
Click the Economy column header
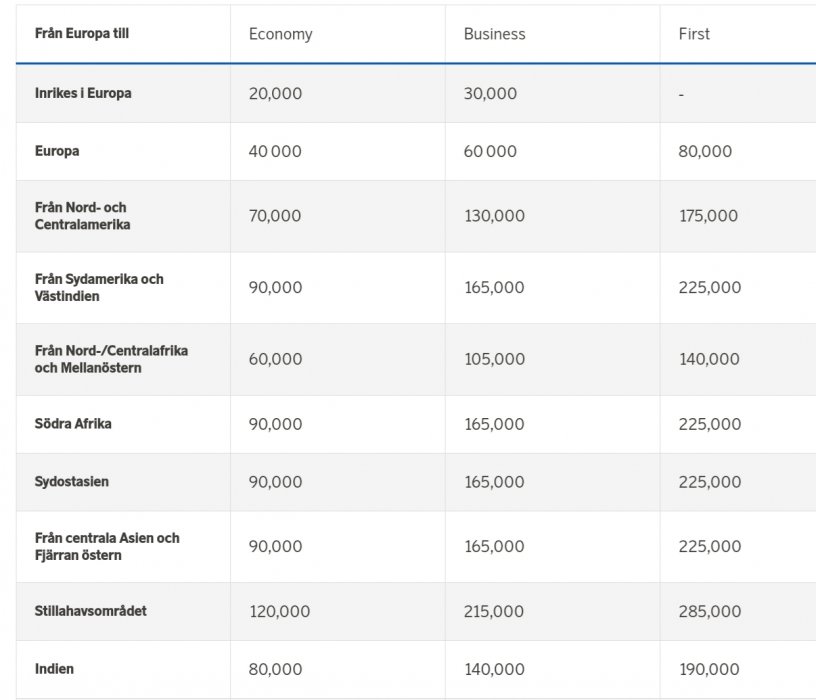280,34
